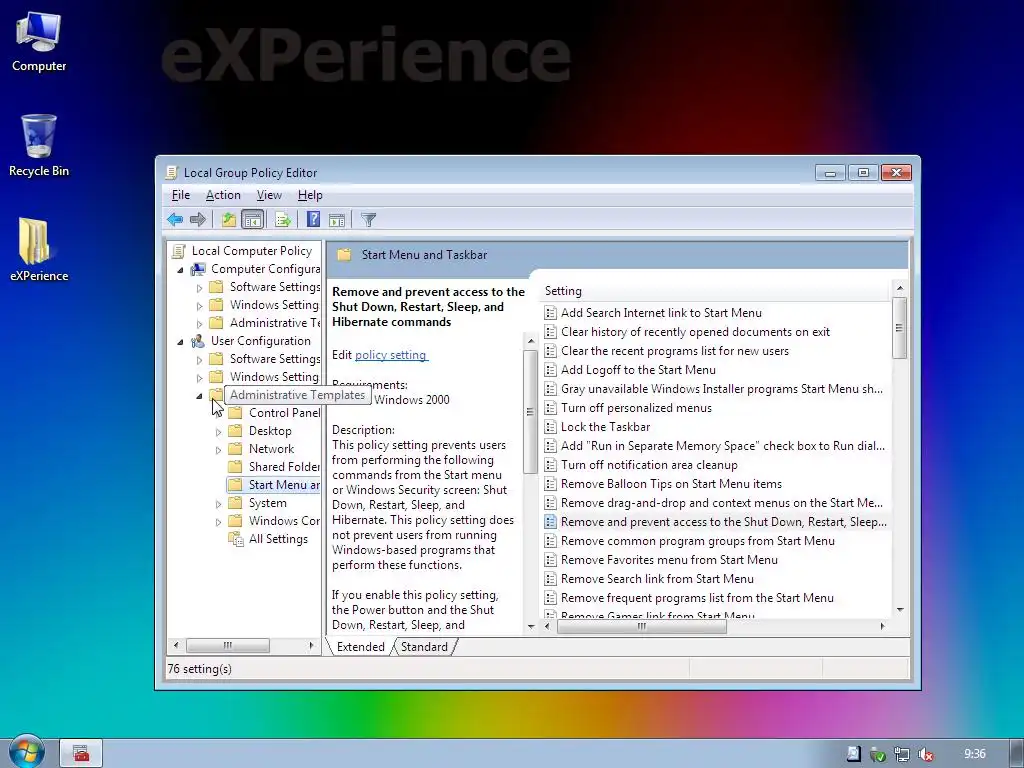Image resolution: width=1024 pixels, height=768 pixels.
Task: Click the taskbar clock showing 9:36
Action: point(974,754)
